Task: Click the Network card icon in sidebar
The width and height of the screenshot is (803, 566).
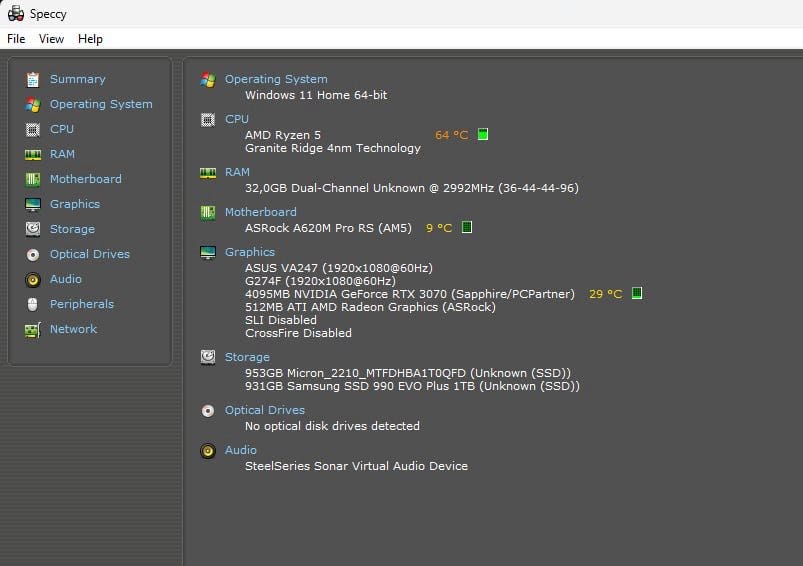Action: pos(33,330)
